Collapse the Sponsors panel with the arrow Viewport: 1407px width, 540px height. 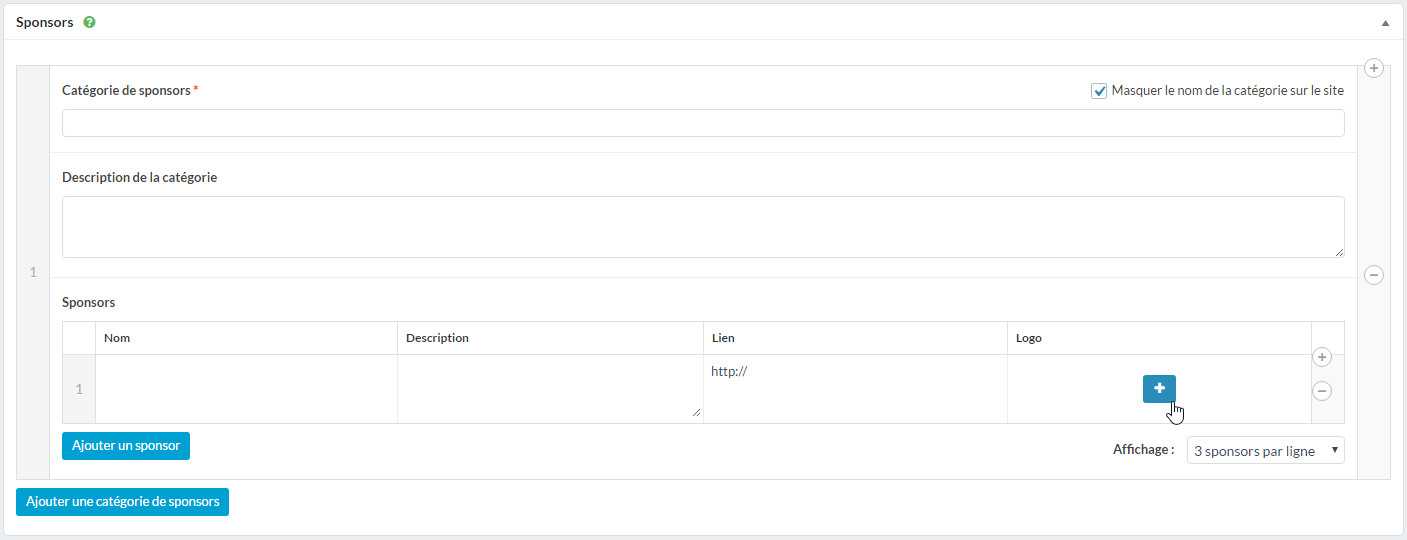pos(1385,22)
